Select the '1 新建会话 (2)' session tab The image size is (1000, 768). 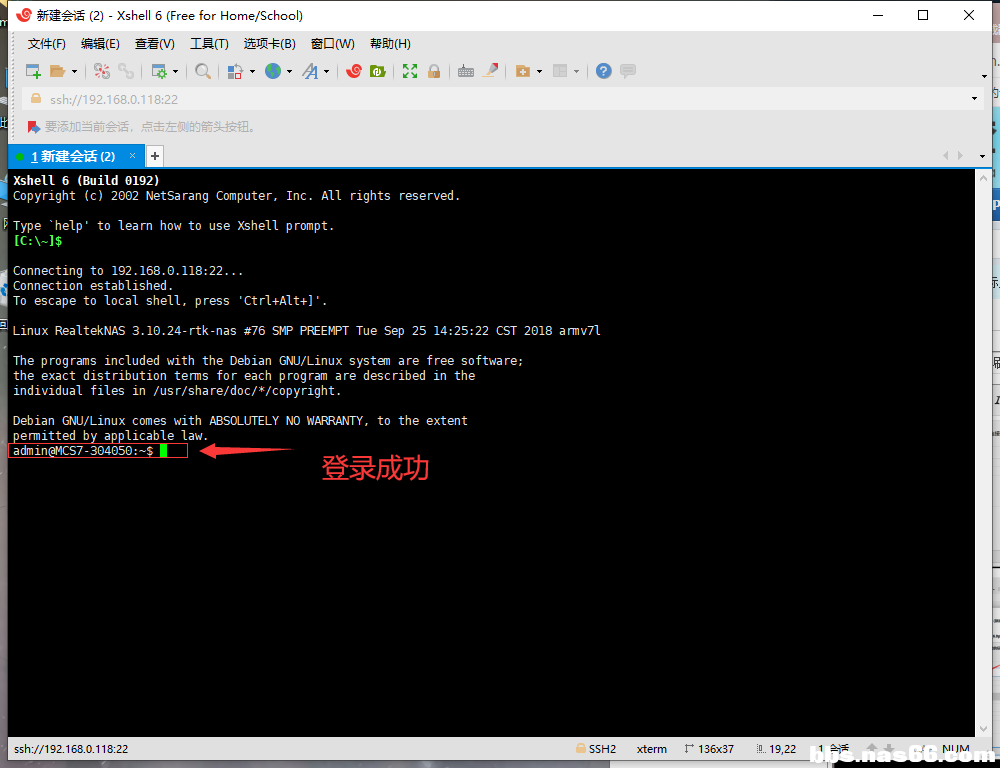(73, 156)
